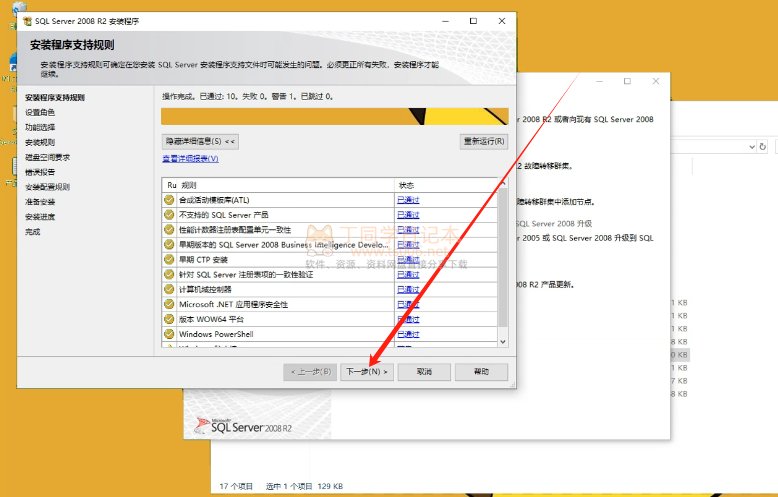778x497 pixels.
Task: Select the 准备安装 step in the sidebar
Action: tap(40, 202)
